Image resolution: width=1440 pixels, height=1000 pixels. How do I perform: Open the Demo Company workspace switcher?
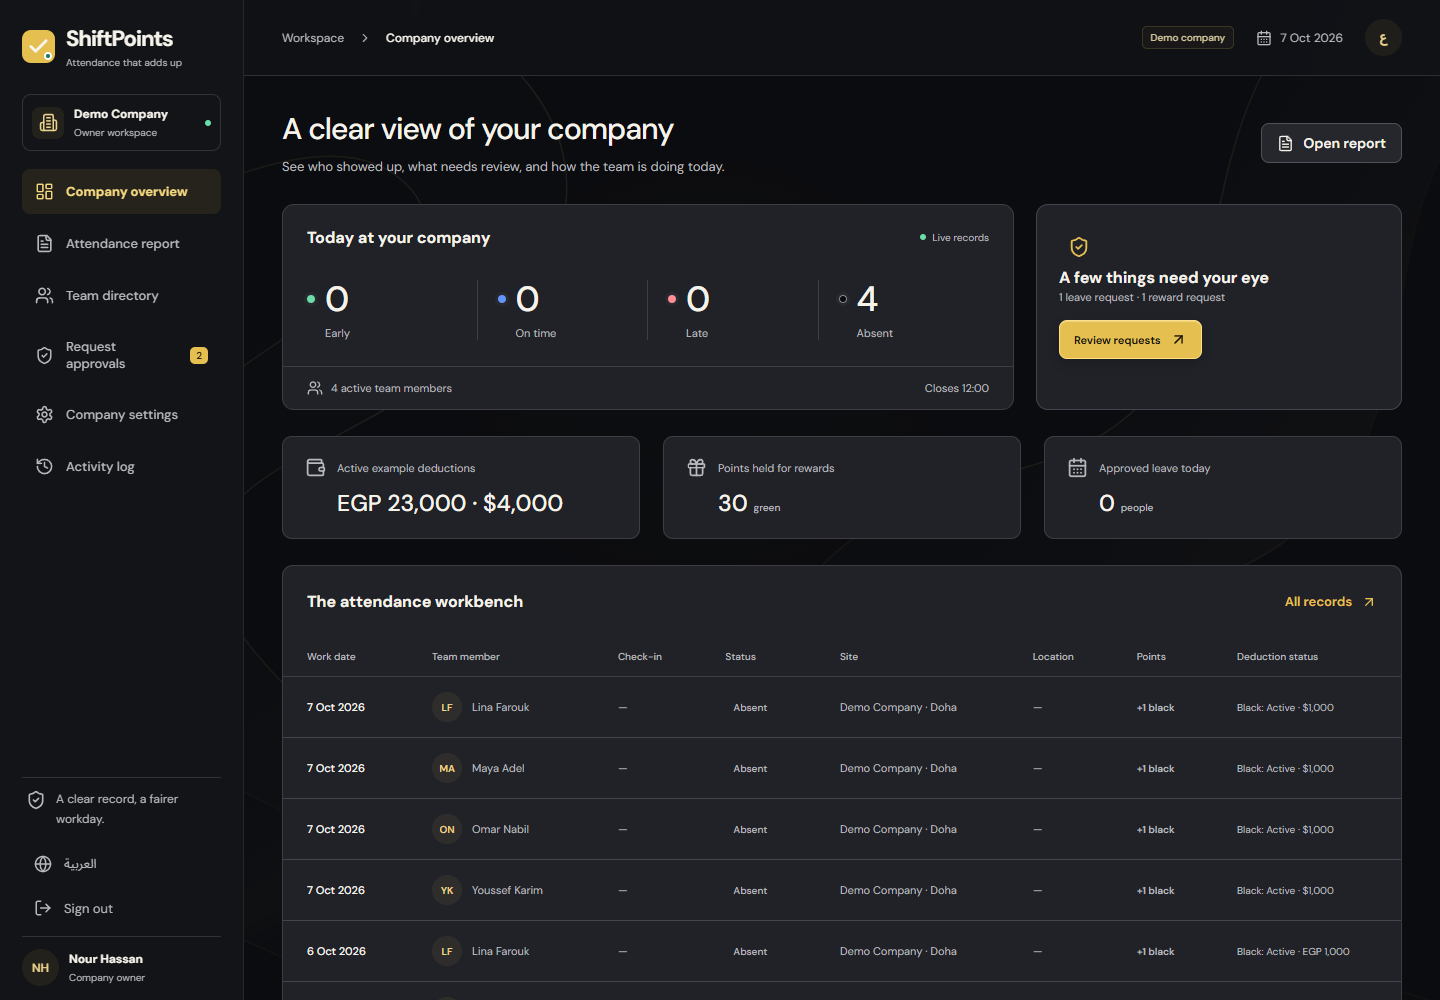click(x=121, y=122)
